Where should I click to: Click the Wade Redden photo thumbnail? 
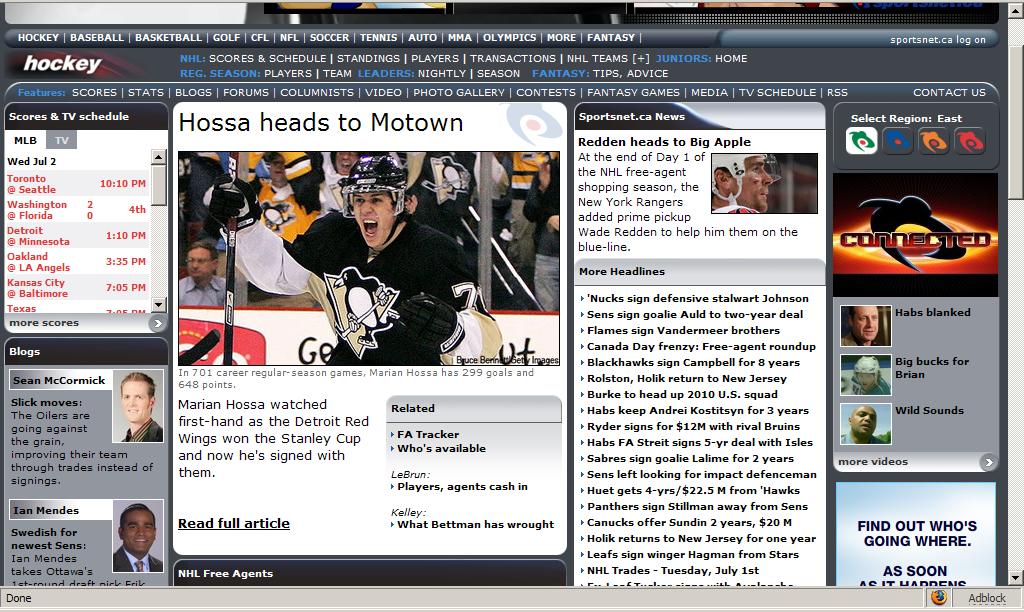(x=764, y=184)
